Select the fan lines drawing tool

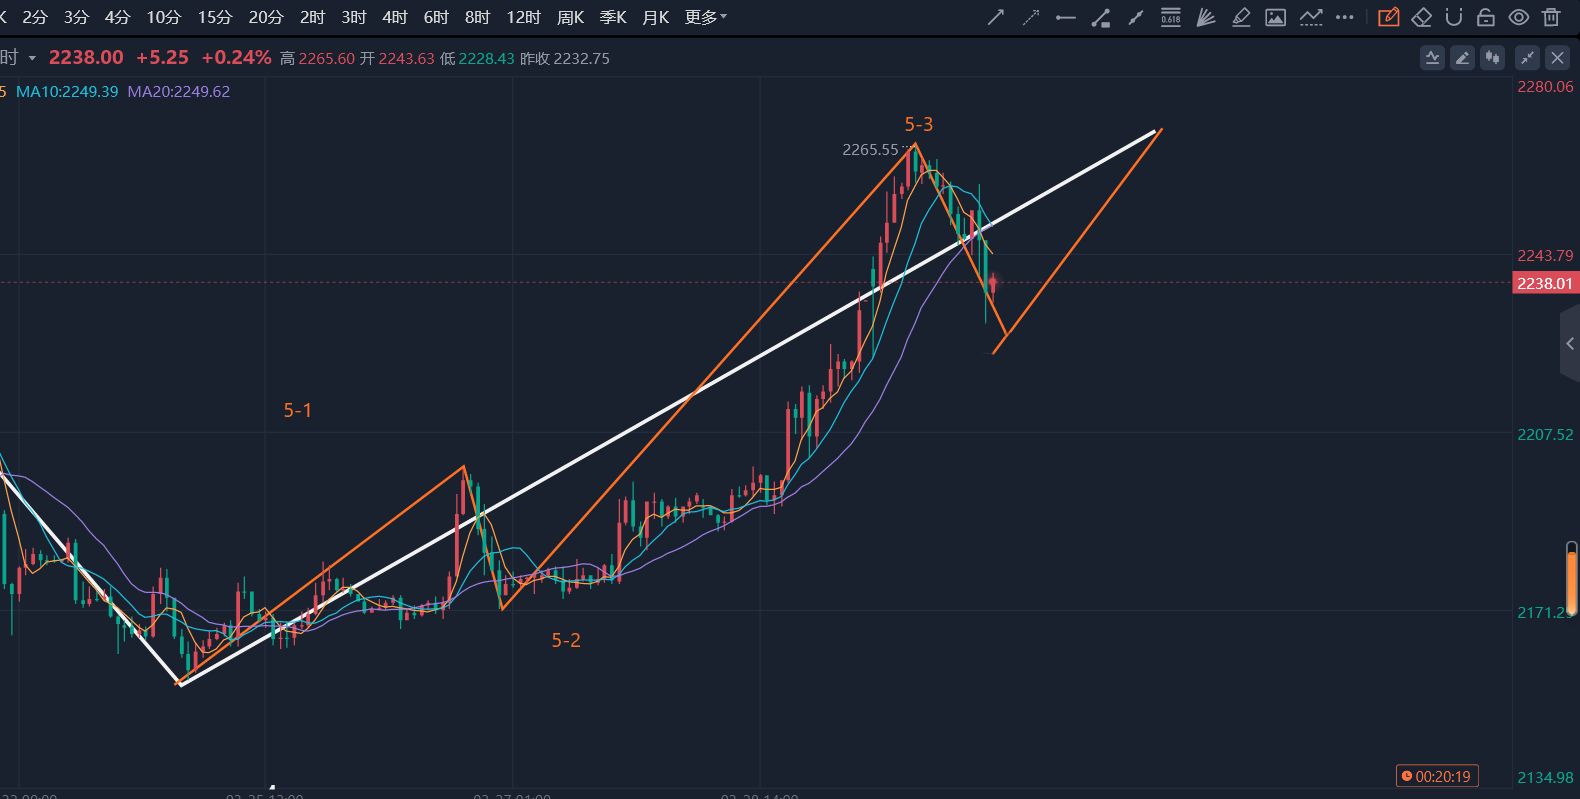[1206, 17]
